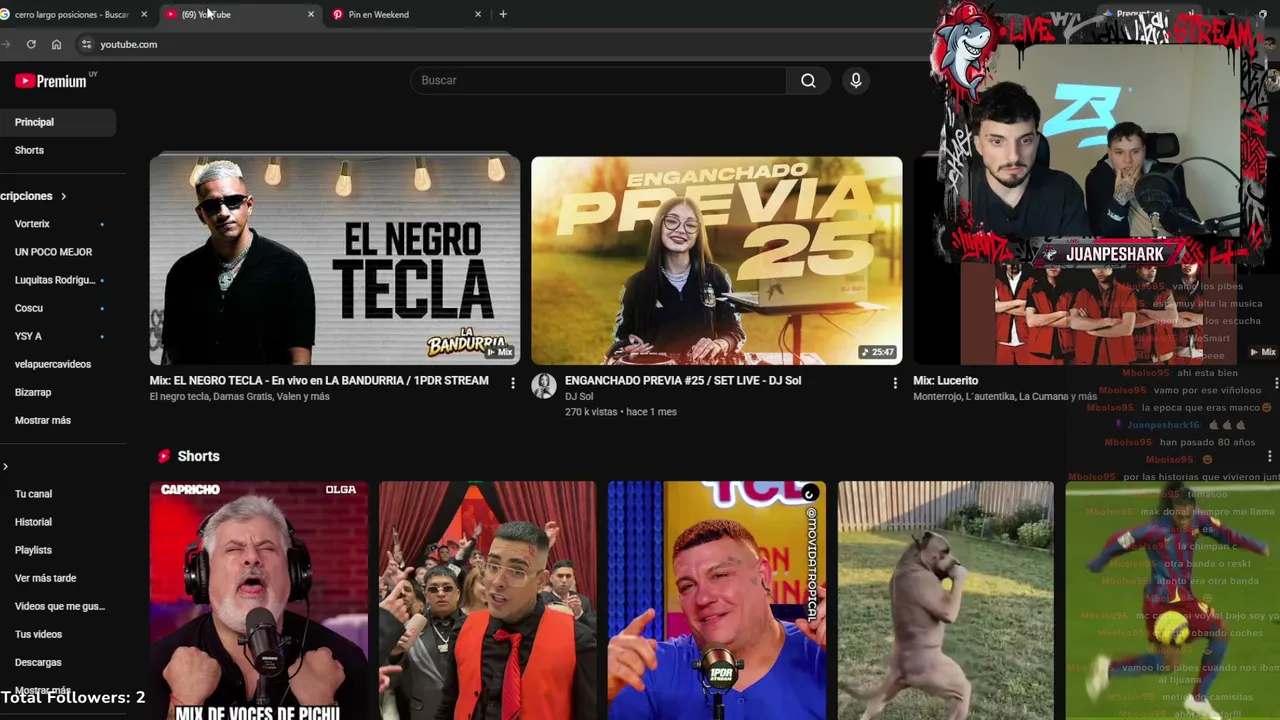The width and height of the screenshot is (1280, 720).
Task: Click the Buscar search field
Action: (x=598, y=80)
